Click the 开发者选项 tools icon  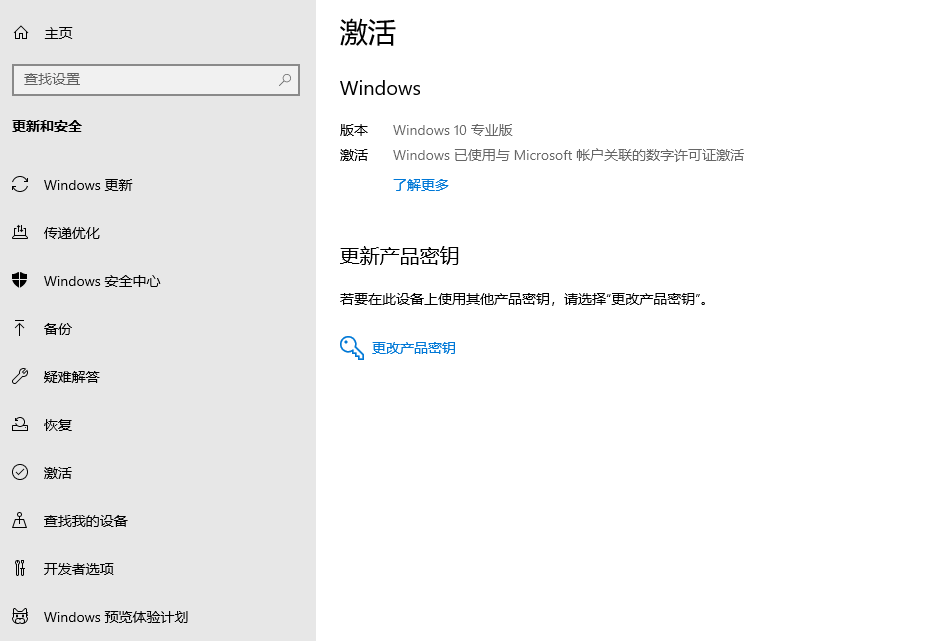coord(20,568)
